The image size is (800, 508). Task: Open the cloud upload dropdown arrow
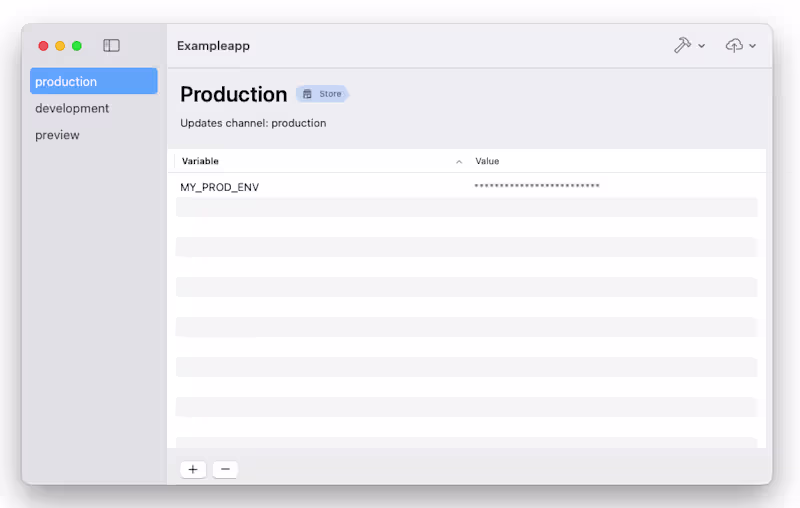tap(753, 46)
